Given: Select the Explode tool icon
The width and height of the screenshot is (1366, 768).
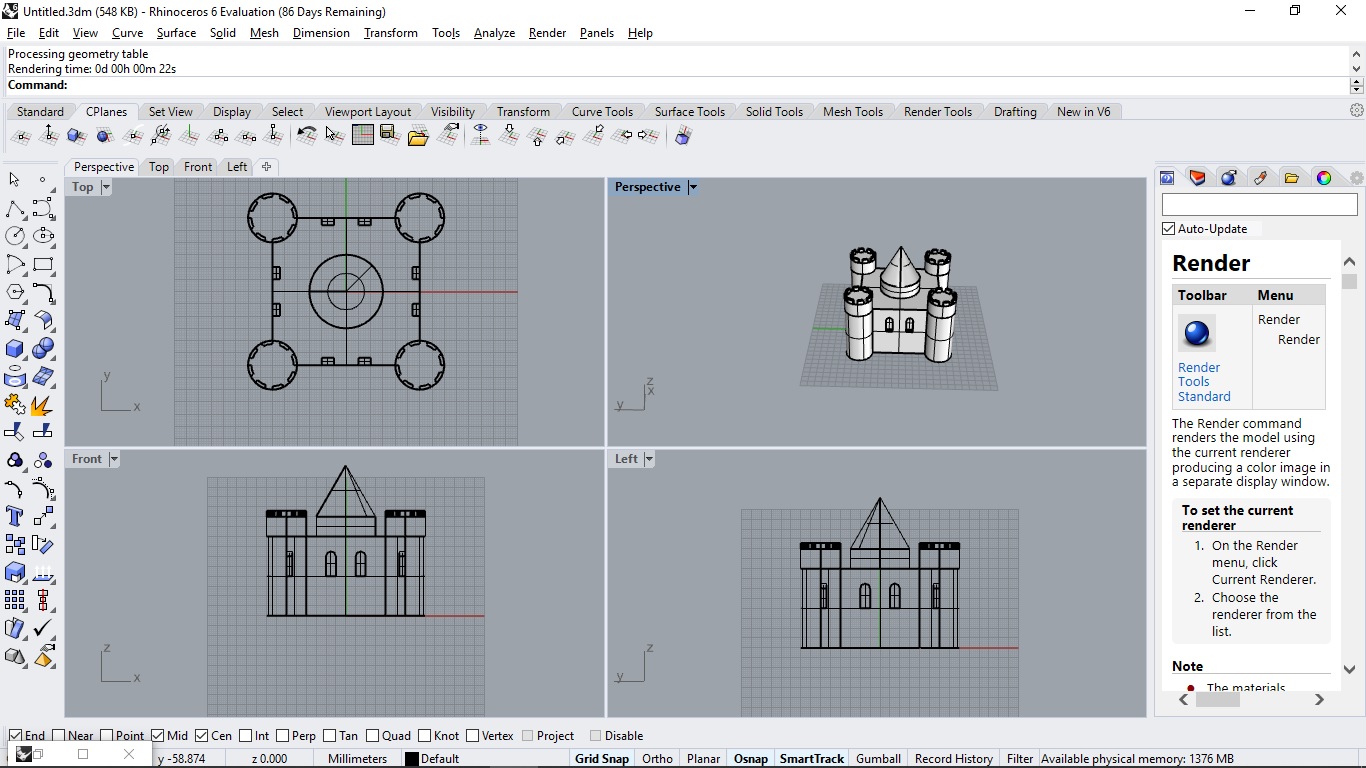Looking at the screenshot, I should point(43,405).
